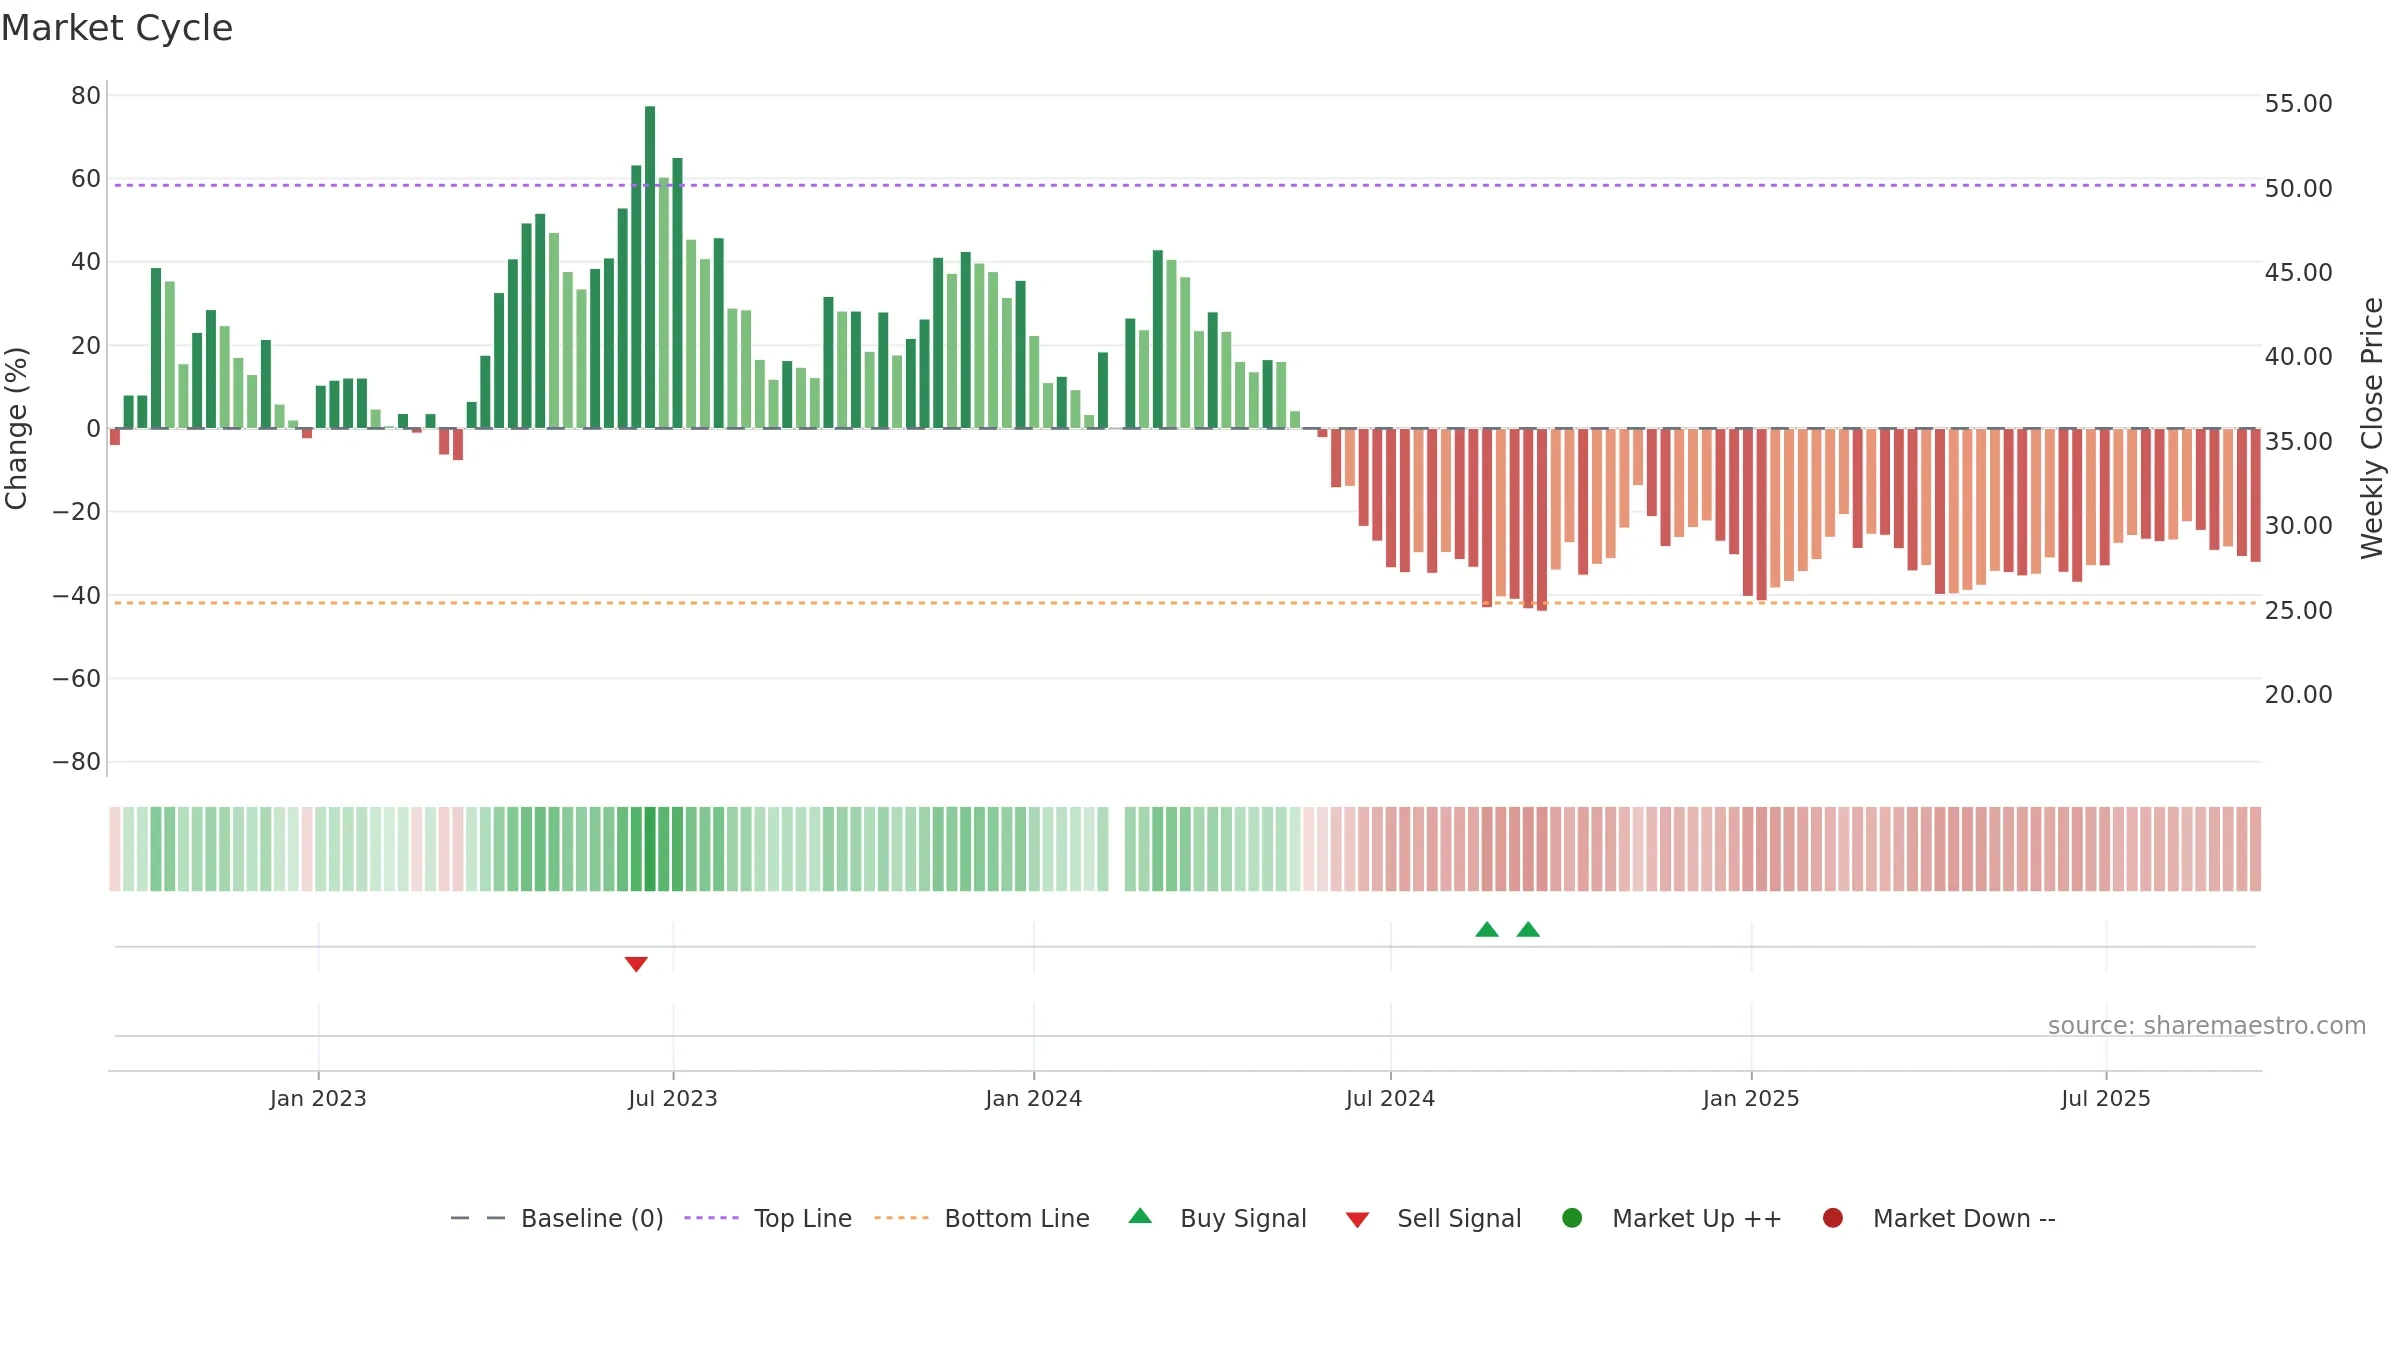This screenshot has width=2400, height=1350.
Task: Click the 60 tick label on left axis
Action: pyautogui.click(x=86, y=178)
